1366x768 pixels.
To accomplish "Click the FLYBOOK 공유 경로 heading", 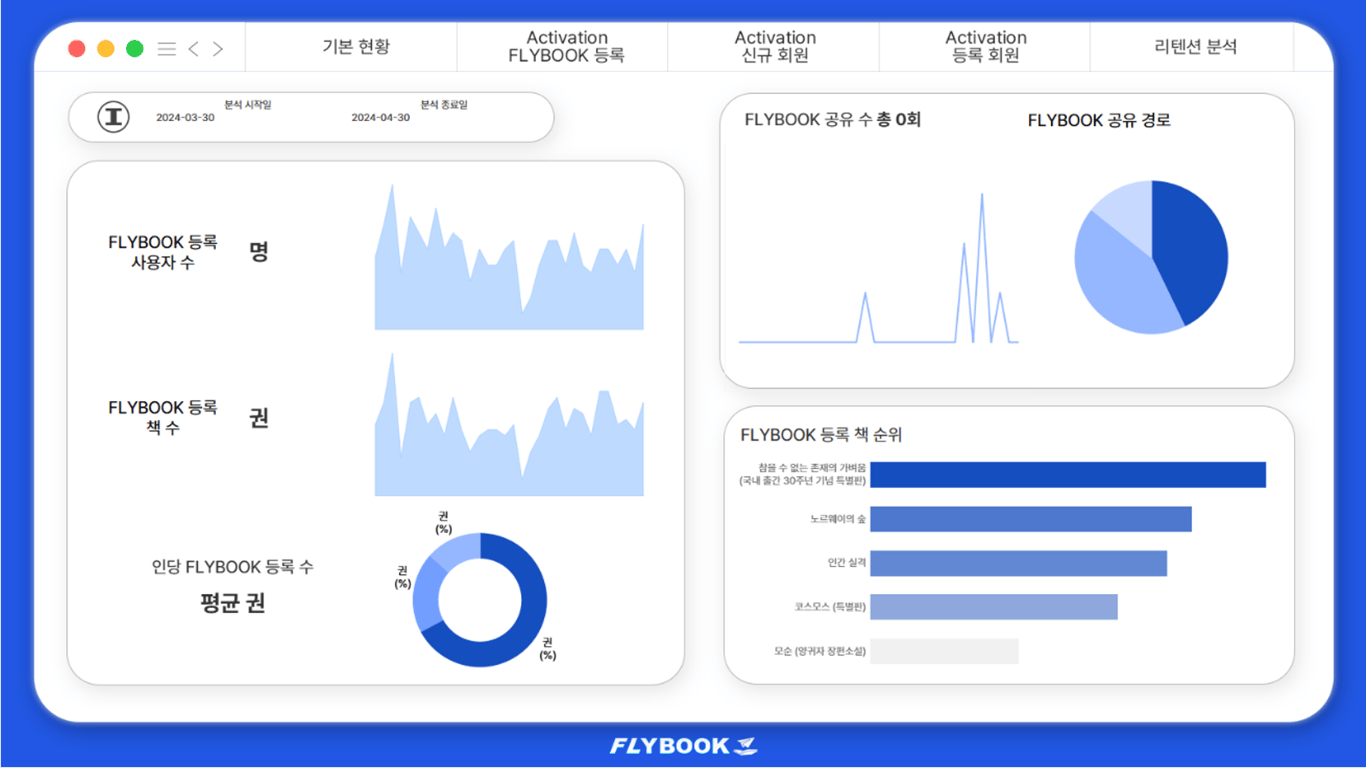I will 1099,120.
